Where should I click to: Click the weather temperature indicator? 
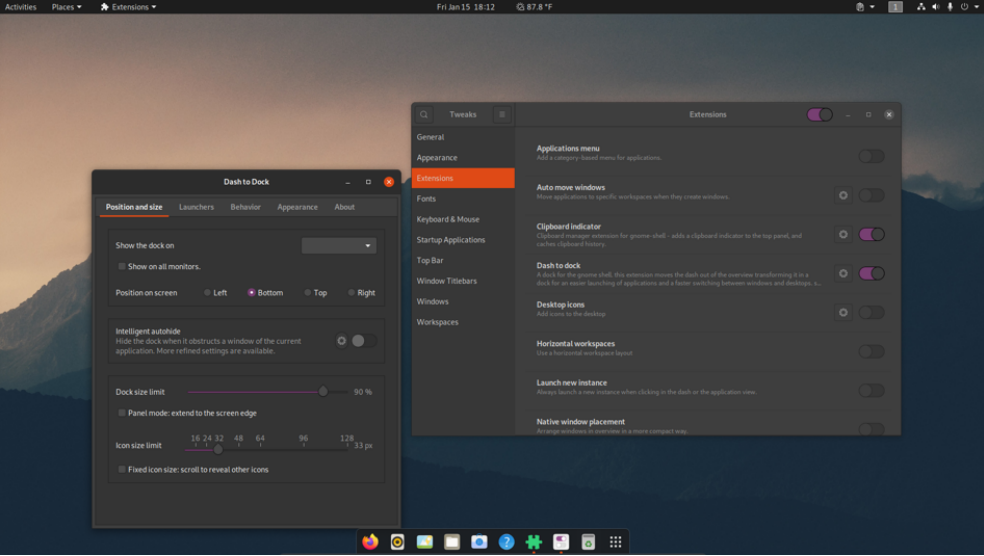(x=534, y=7)
